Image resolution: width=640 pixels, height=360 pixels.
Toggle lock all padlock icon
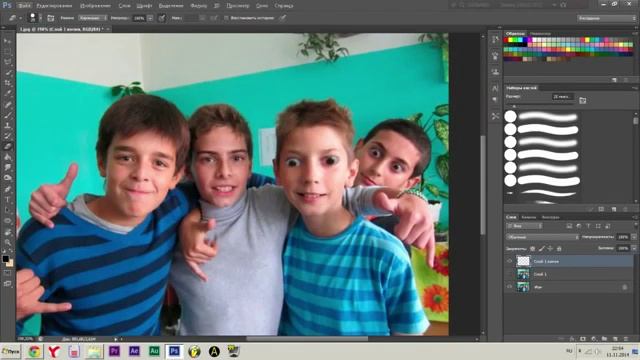pos(559,248)
